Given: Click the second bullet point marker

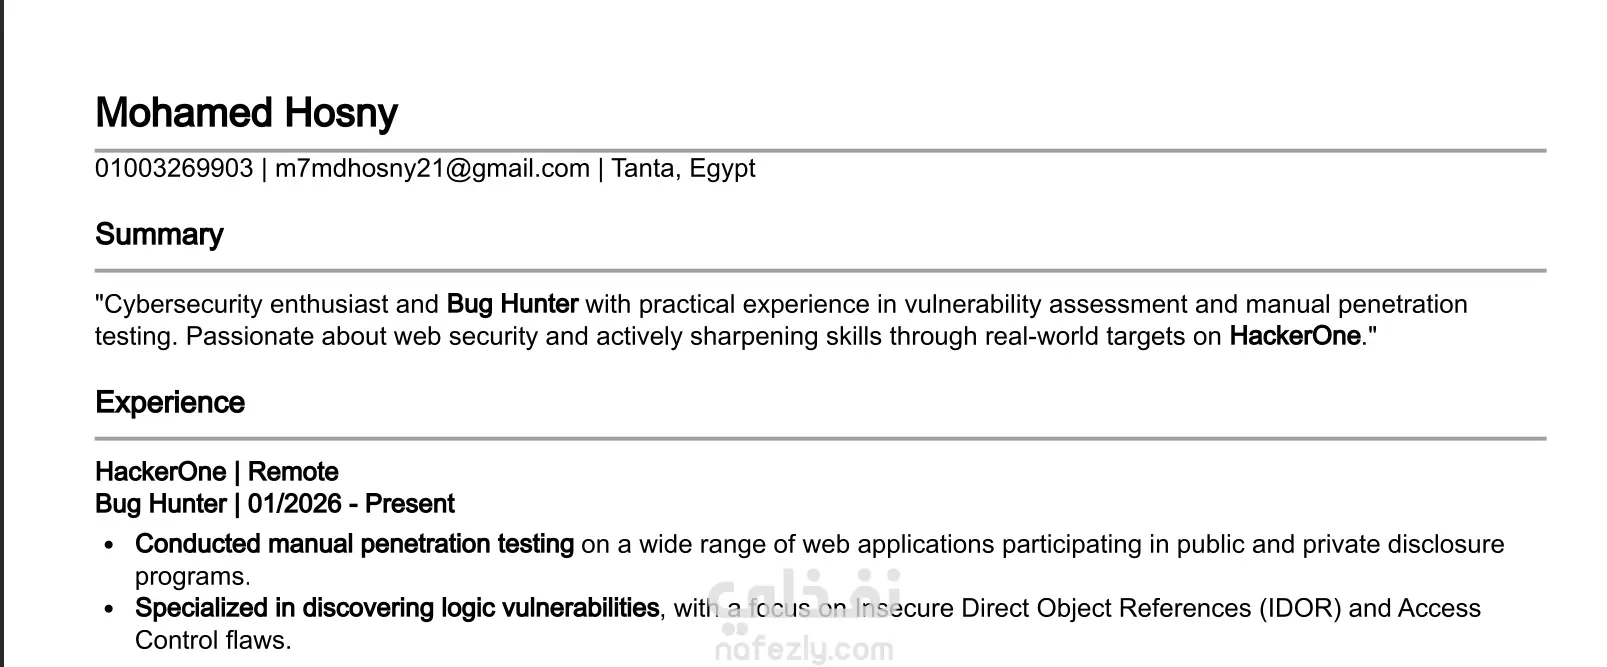Looking at the screenshot, I should pyautogui.click(x=111, y=609).
